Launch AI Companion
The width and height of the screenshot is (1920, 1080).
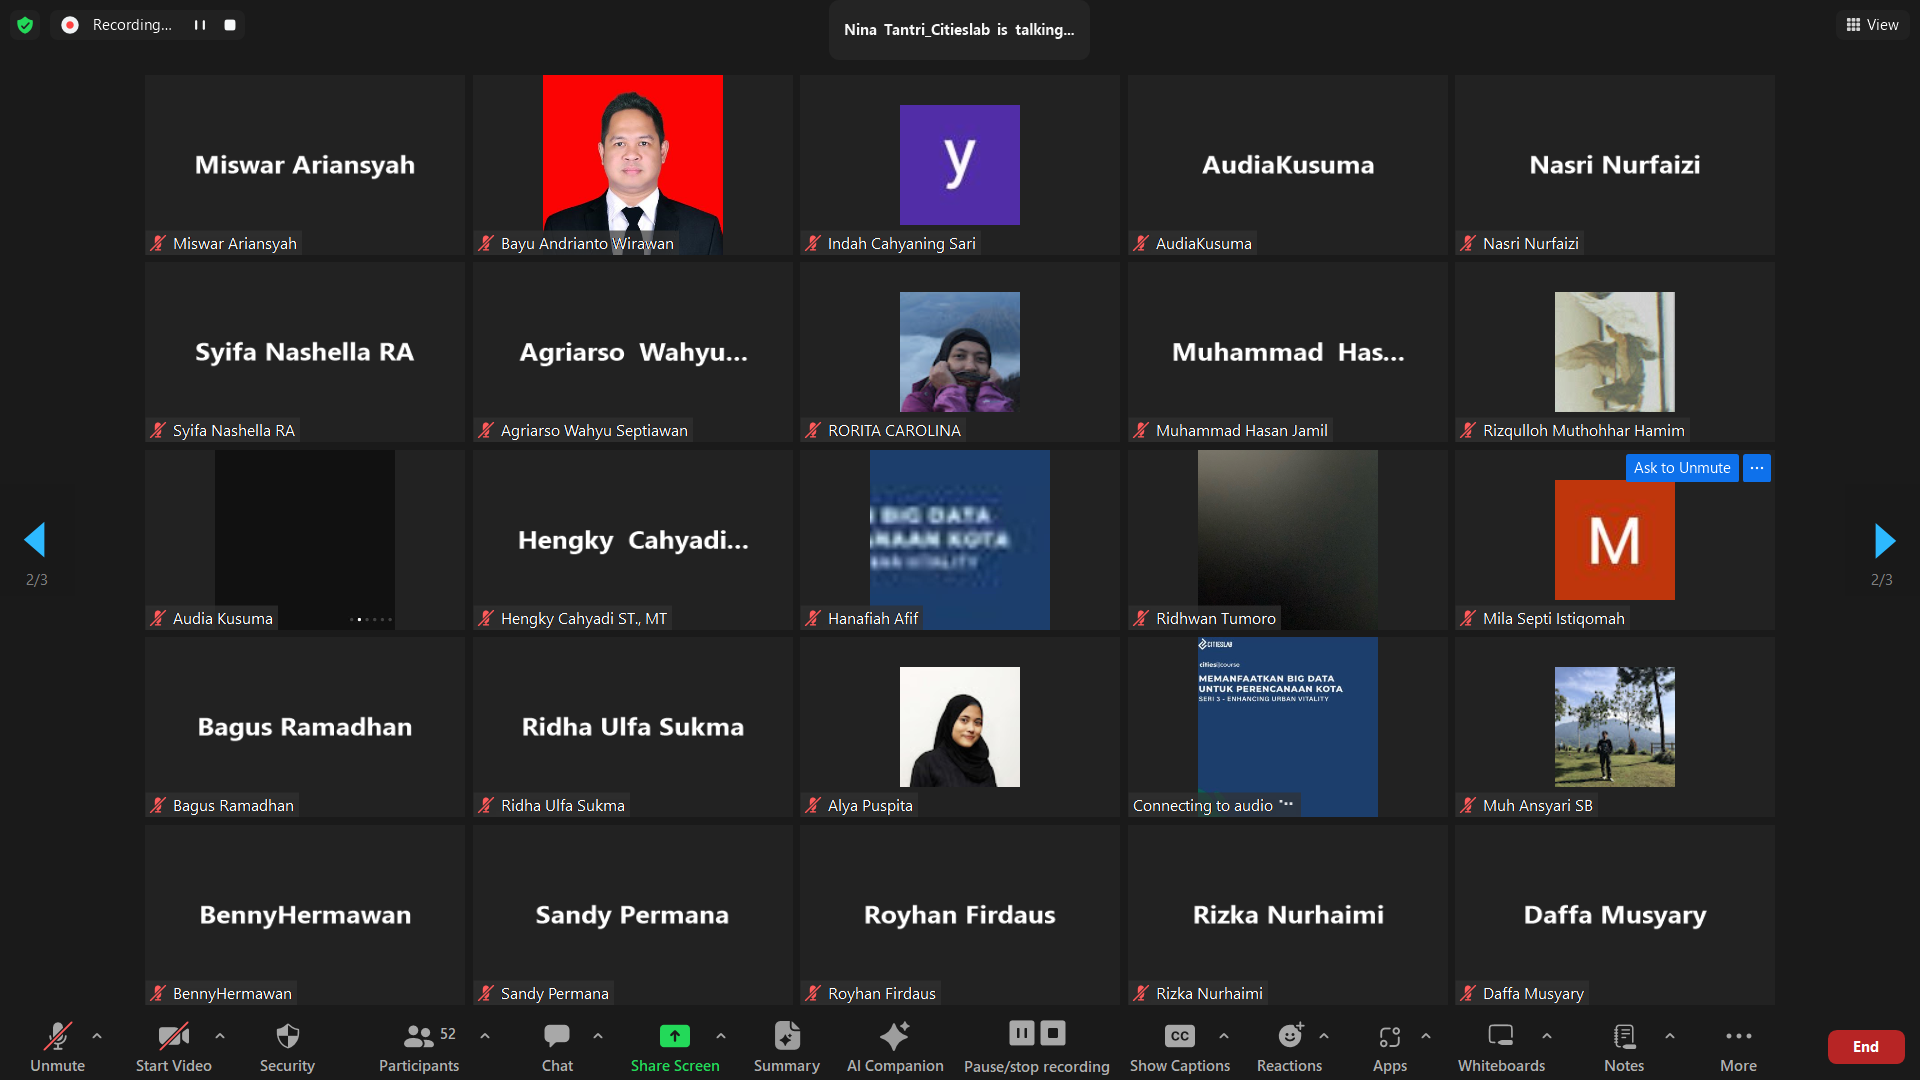(x=894, y=1036)
